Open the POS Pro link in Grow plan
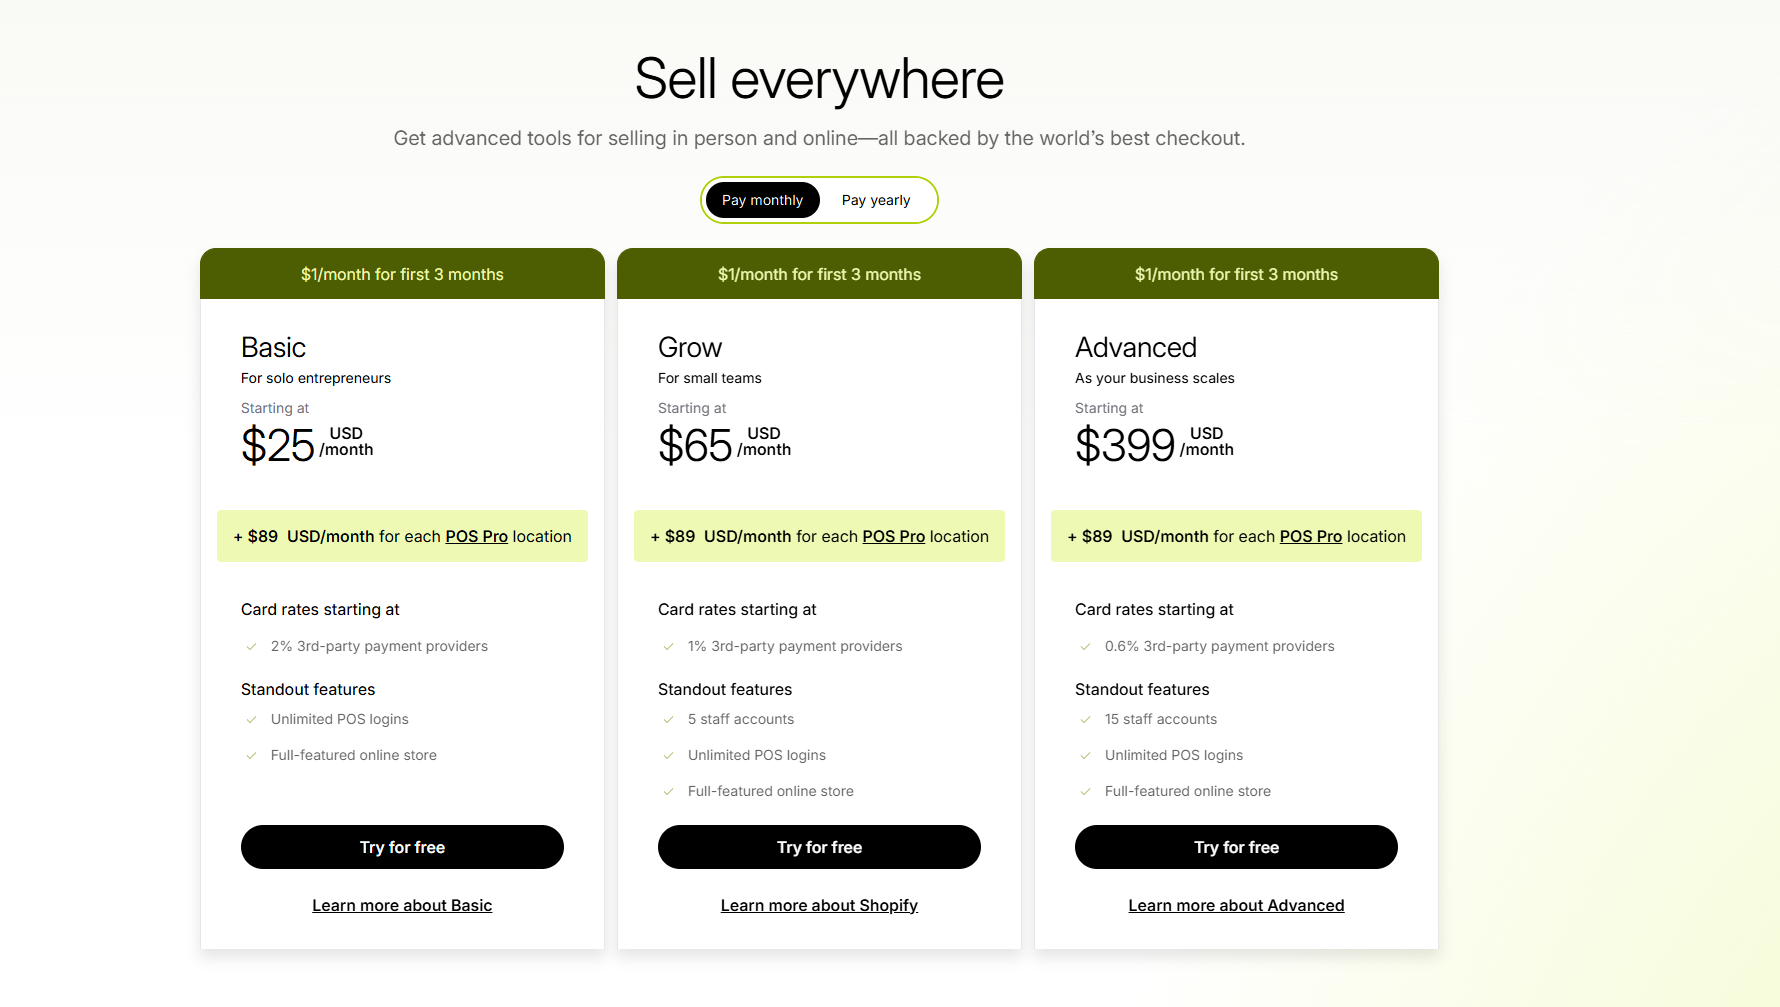 point(893,536)
